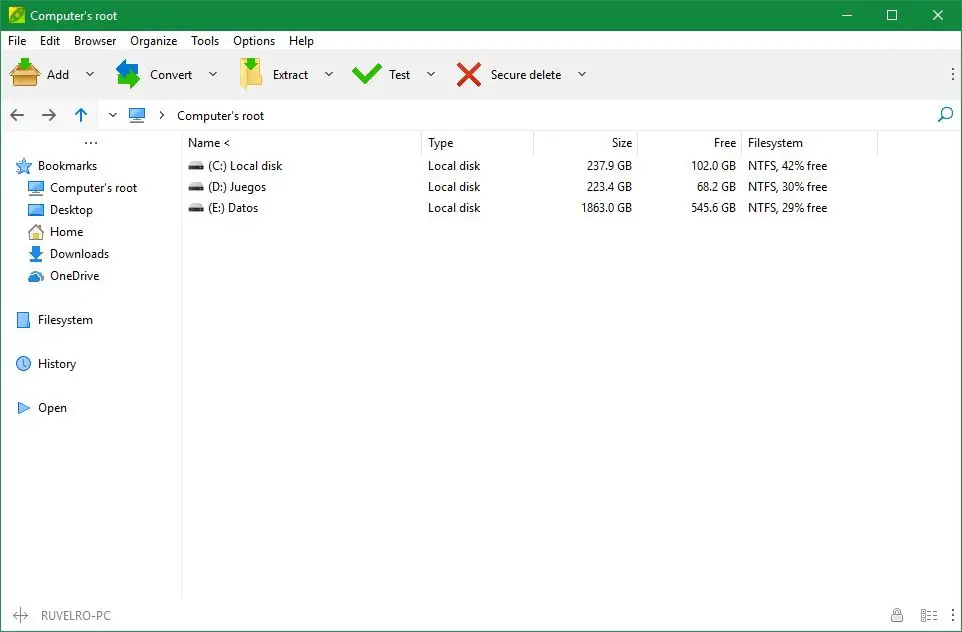This screenshot has height=632, width=962.
Task: Select the (C:) Local disk row name
Action: click(x=245, y=166)
